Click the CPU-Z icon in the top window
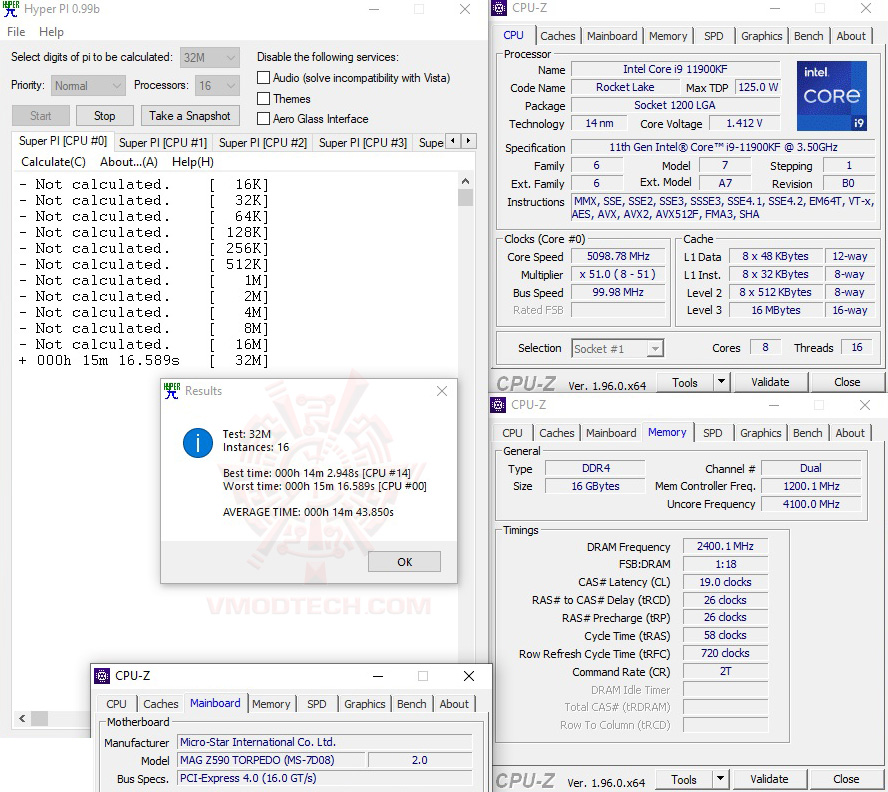The height and width of the screenshot is (792, 888). click(497, 9)
